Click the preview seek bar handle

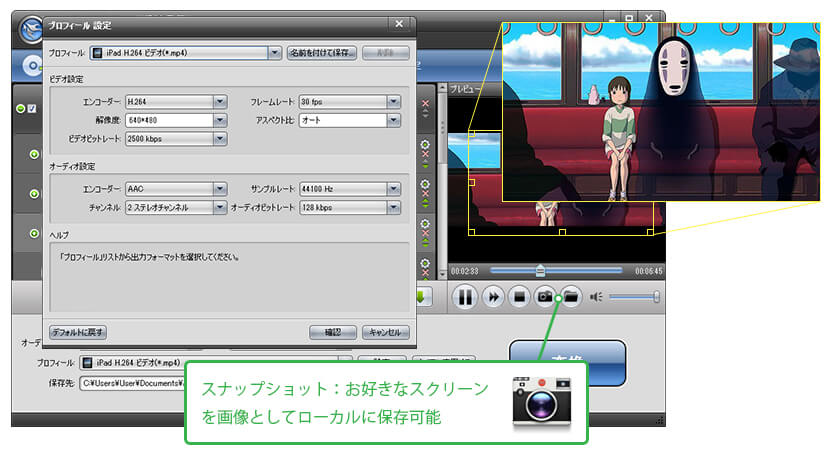[540, 270]
